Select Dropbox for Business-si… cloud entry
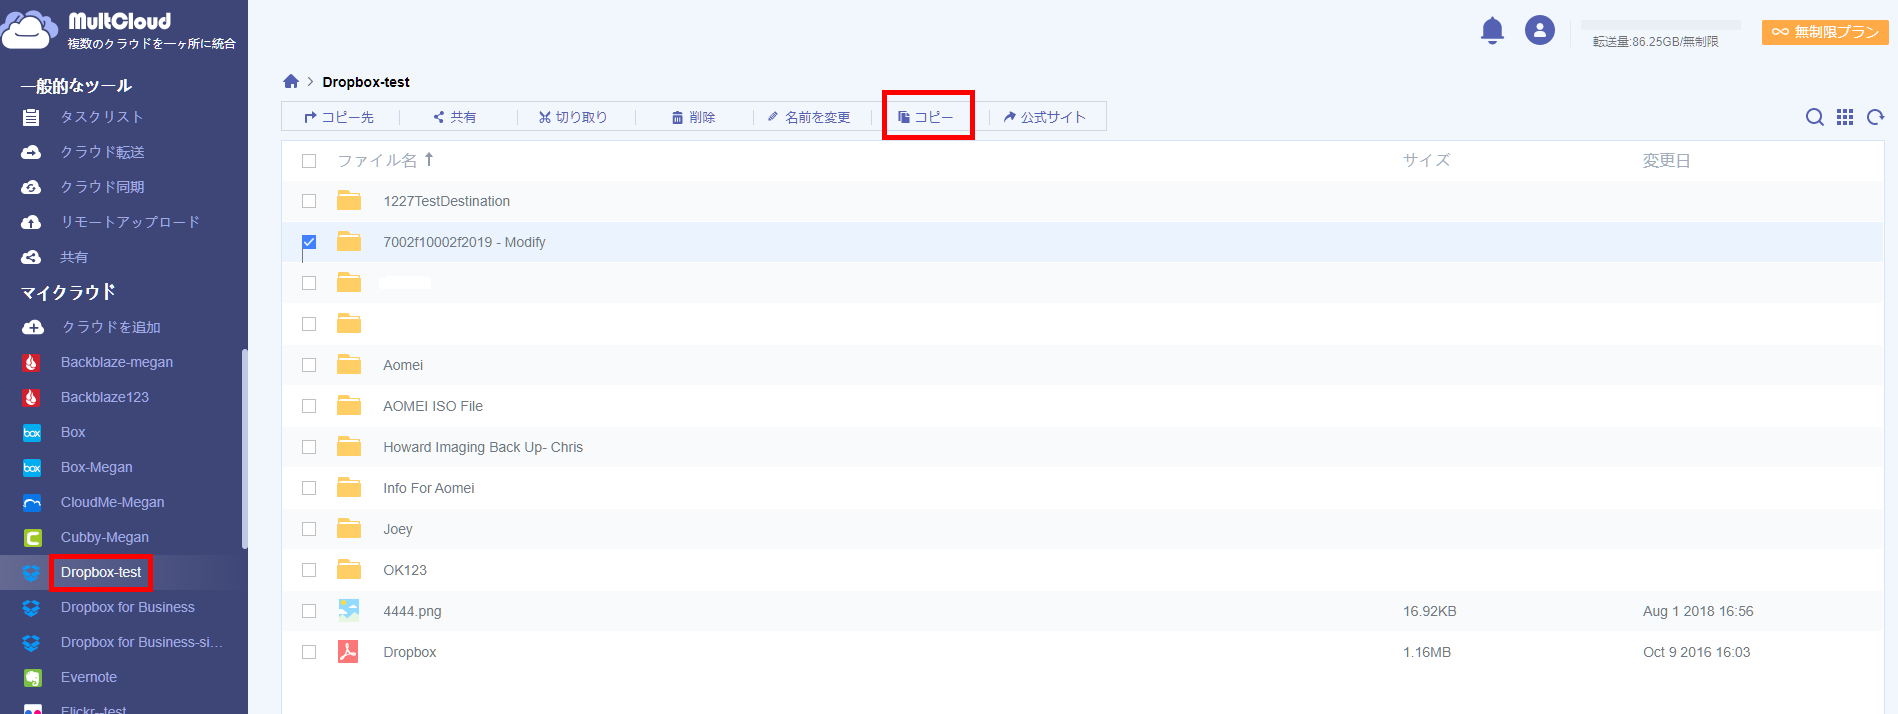The height and width of the screenshot is (714, 1898). [x=142, y=642]
